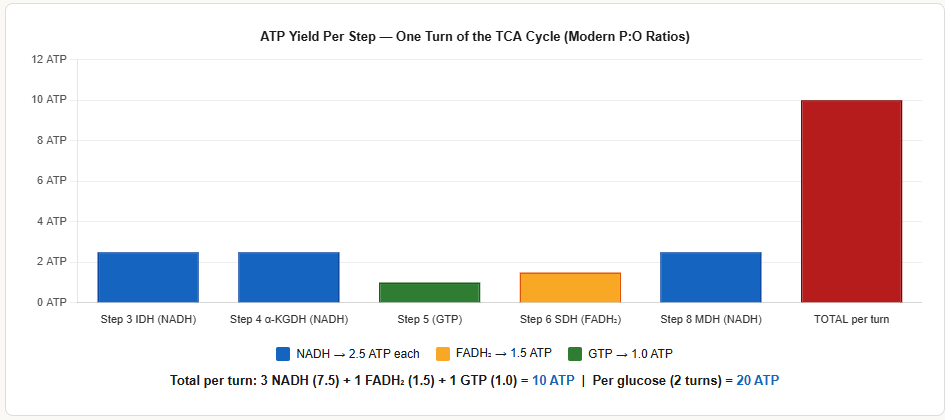Click the orange Step 6 SDH bar
Viewport: 945px width, 420px height.
[x=570, y=287]
